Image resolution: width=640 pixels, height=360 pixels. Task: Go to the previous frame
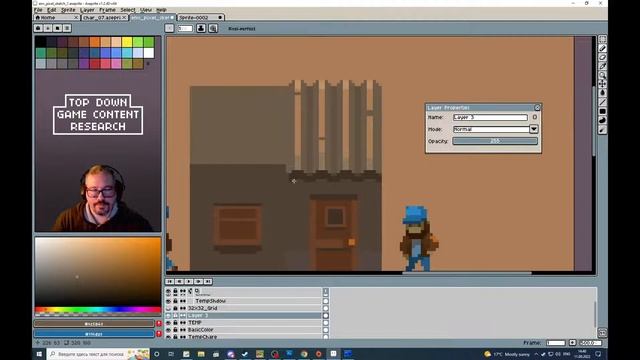(179, 282)
